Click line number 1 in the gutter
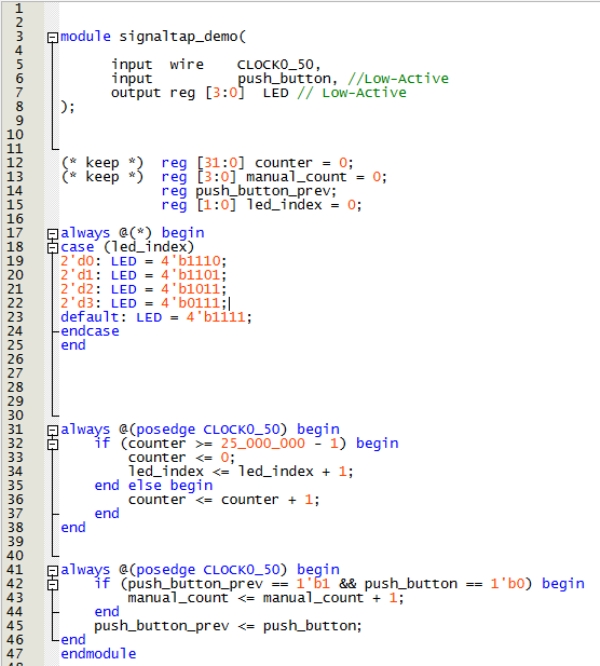The width and height of the screenshot is (600, 666). [x=20, y=8]
